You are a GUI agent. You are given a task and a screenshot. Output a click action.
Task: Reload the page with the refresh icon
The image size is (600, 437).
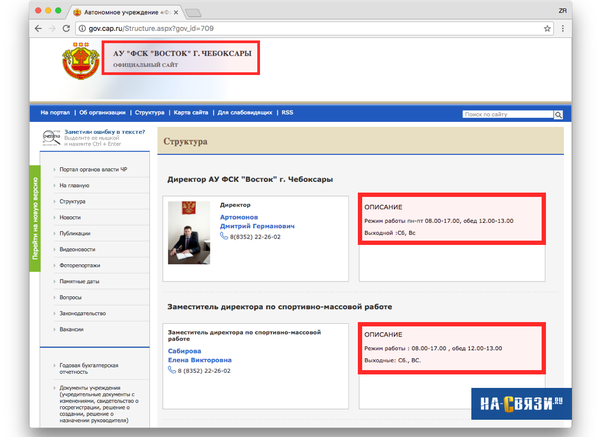tap(67, 29)
